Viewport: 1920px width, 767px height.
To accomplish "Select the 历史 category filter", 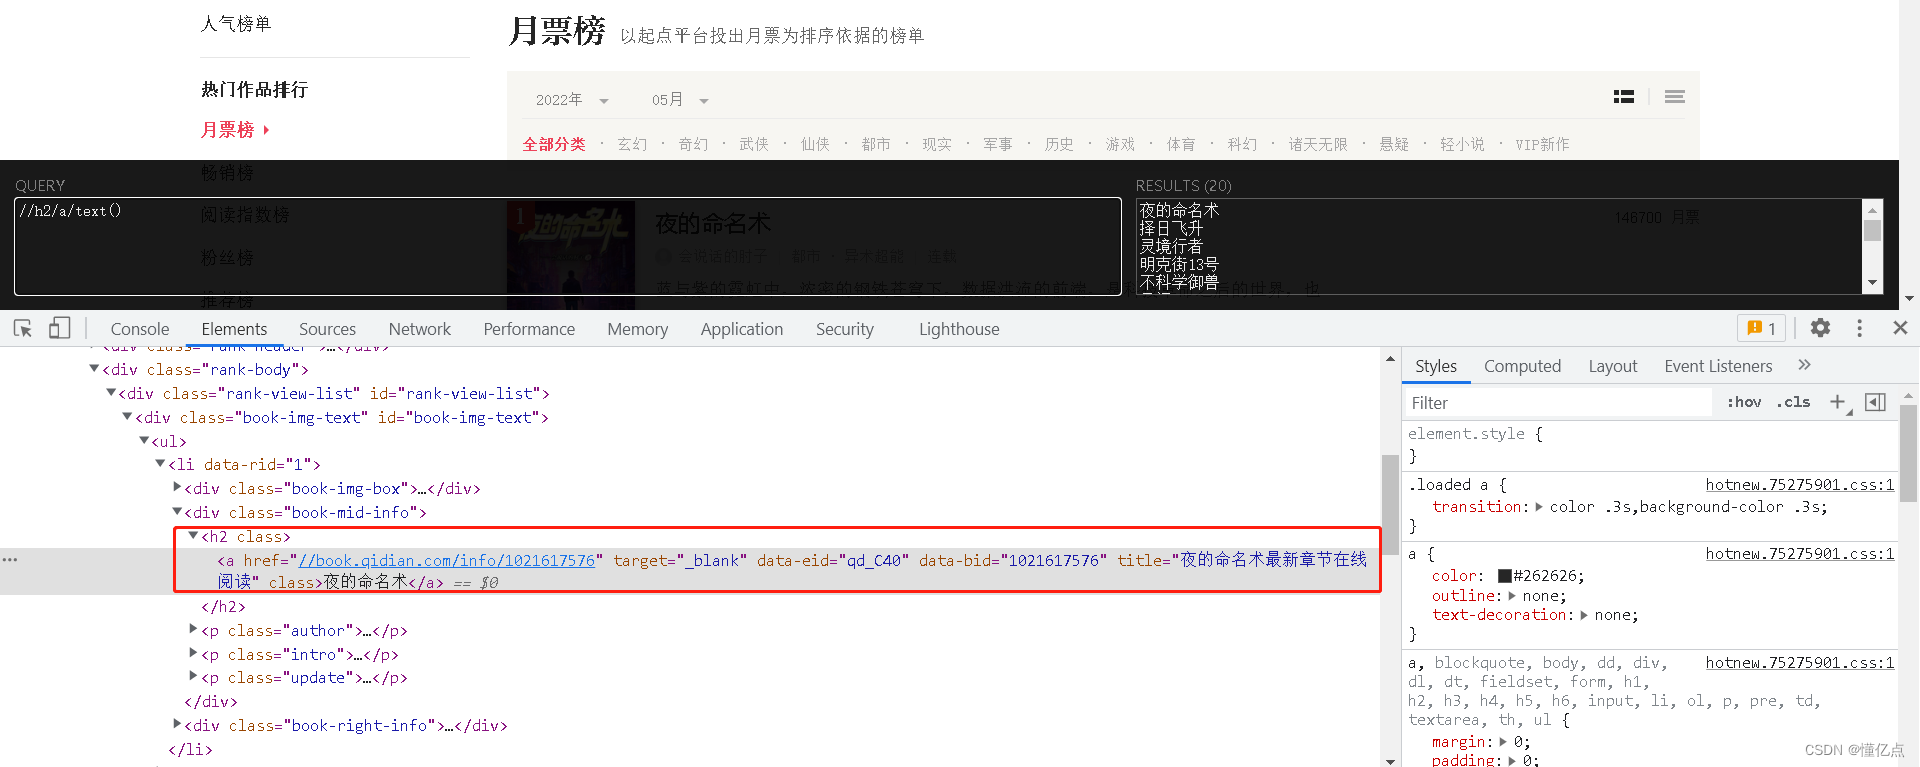I will pyautogui.click(x=1059, y=144).
